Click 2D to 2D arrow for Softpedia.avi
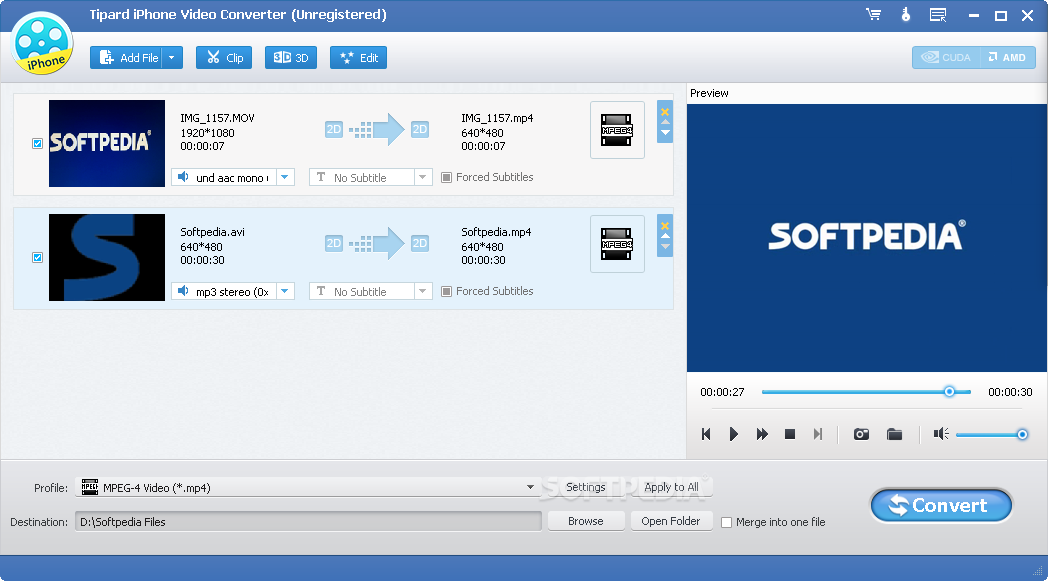 point(377,243)
